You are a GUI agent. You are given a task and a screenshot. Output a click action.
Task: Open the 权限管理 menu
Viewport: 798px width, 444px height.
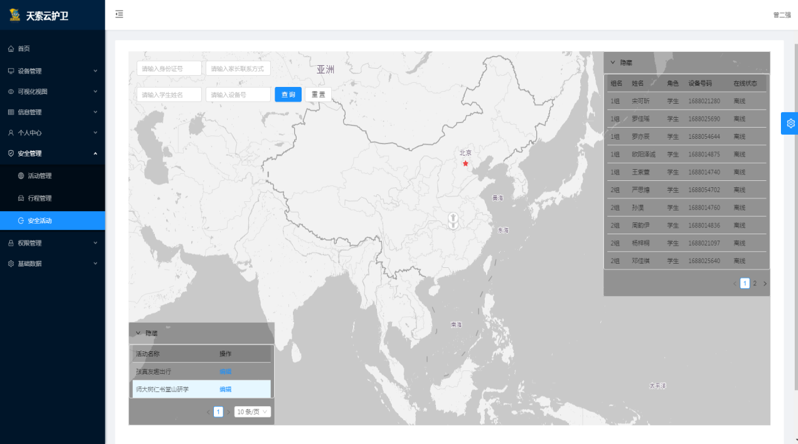[x=30, y=243]
